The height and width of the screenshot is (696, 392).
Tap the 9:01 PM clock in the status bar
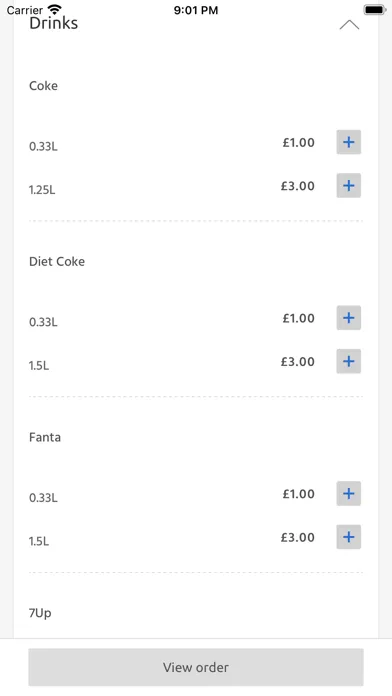[196, 10]
